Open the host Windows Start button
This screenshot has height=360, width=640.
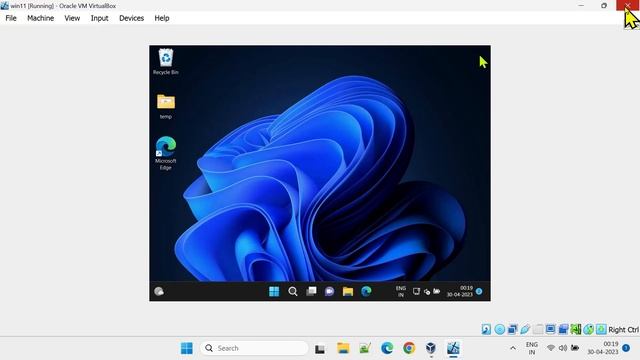click(187, 348)
